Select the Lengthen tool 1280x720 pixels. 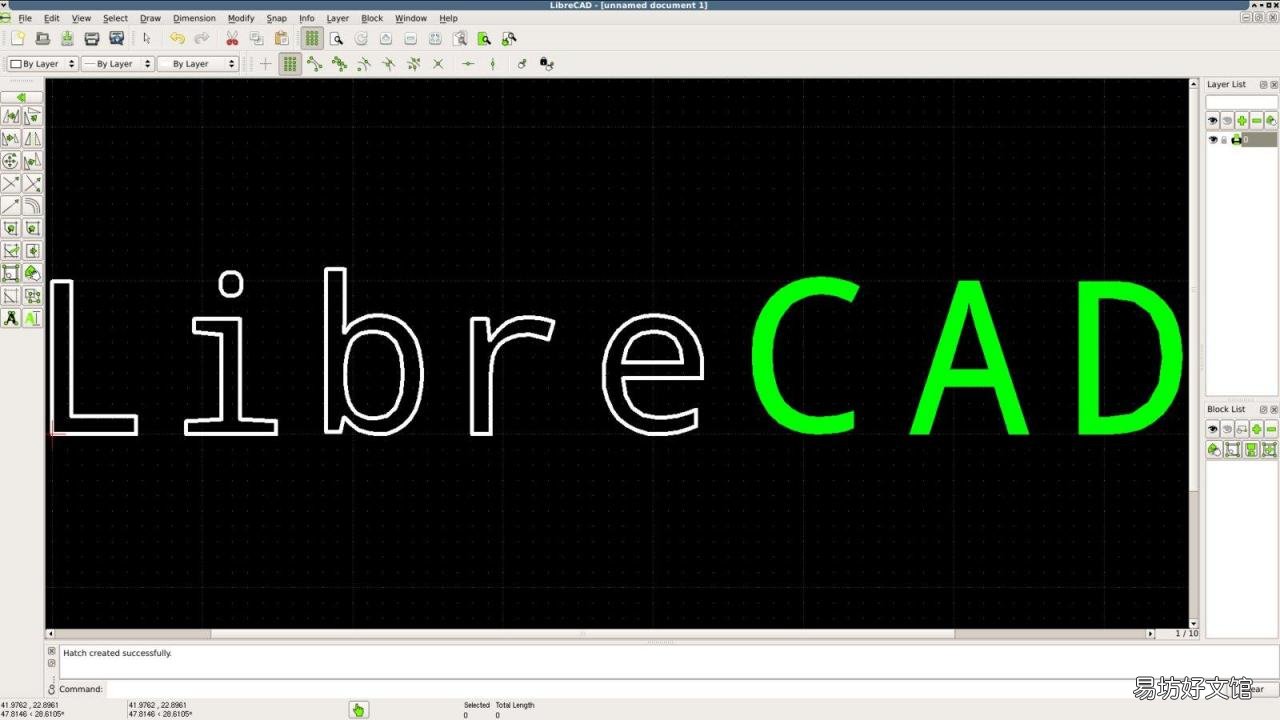(11, 206)
